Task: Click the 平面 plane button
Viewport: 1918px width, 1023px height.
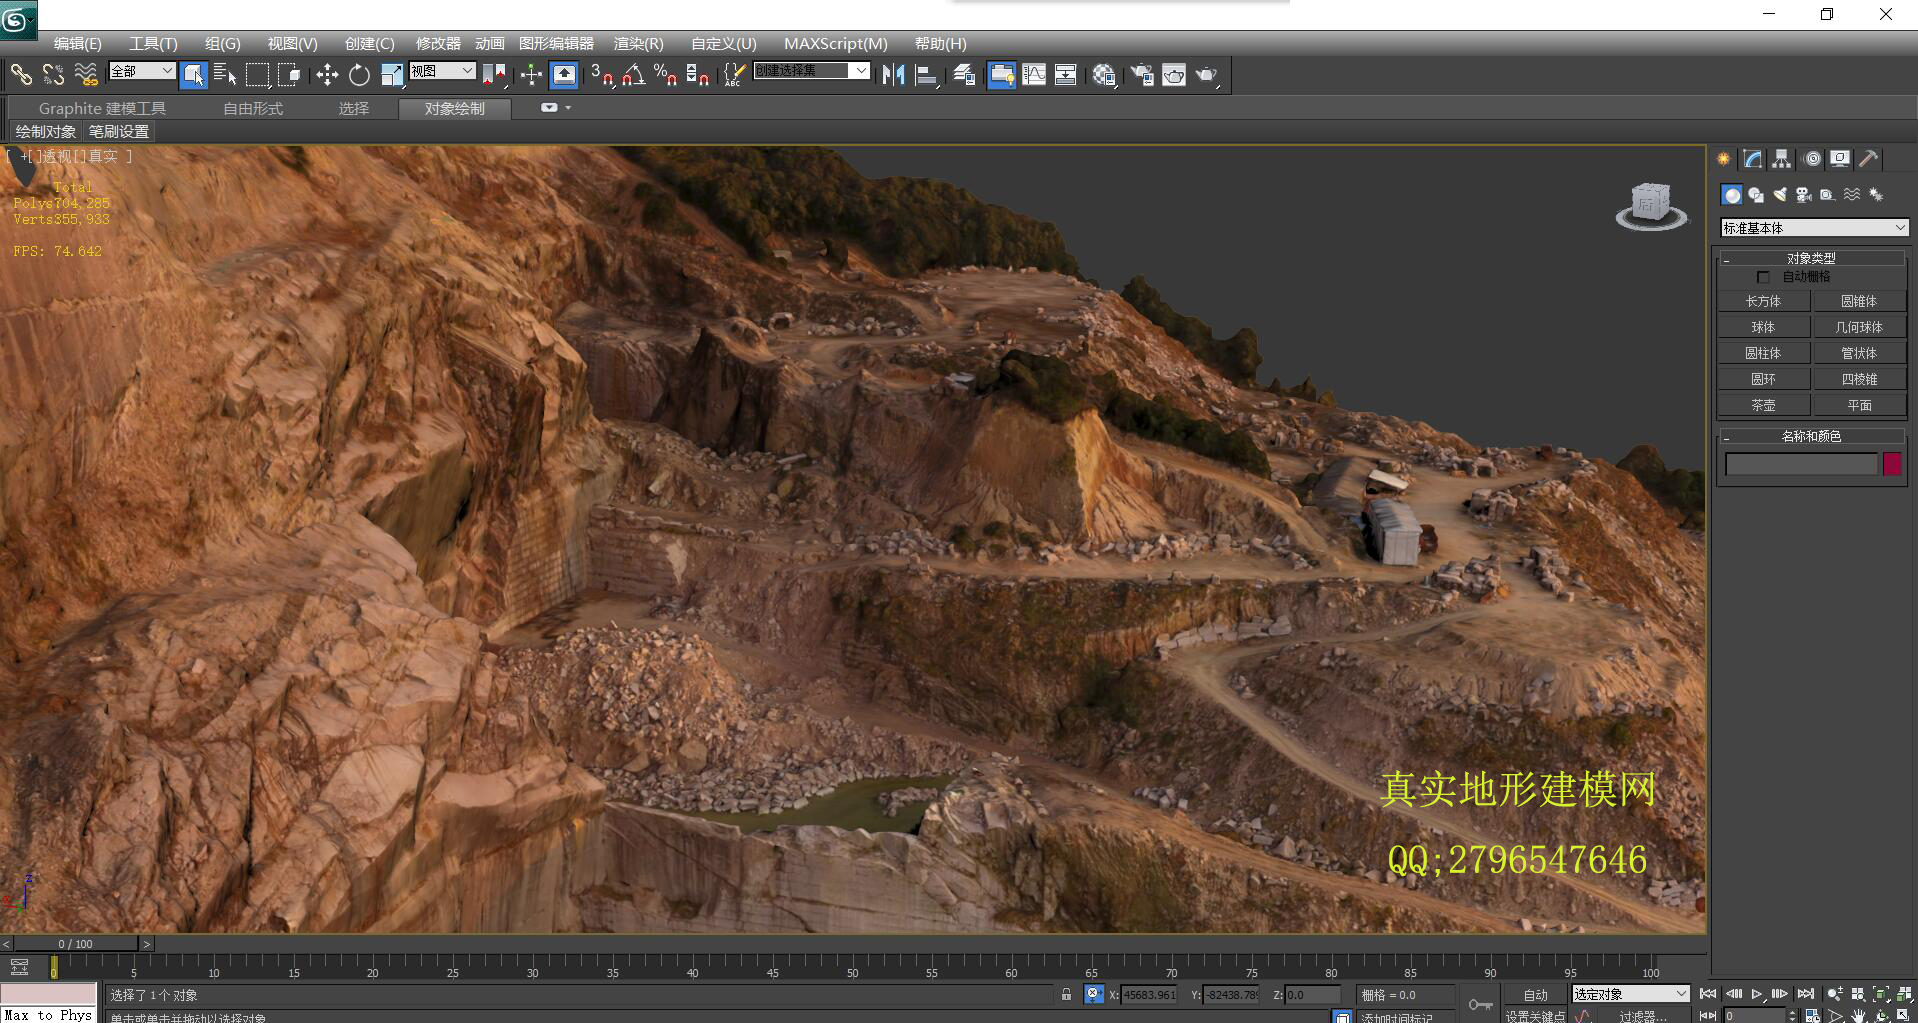Action: coord(1859,405)
